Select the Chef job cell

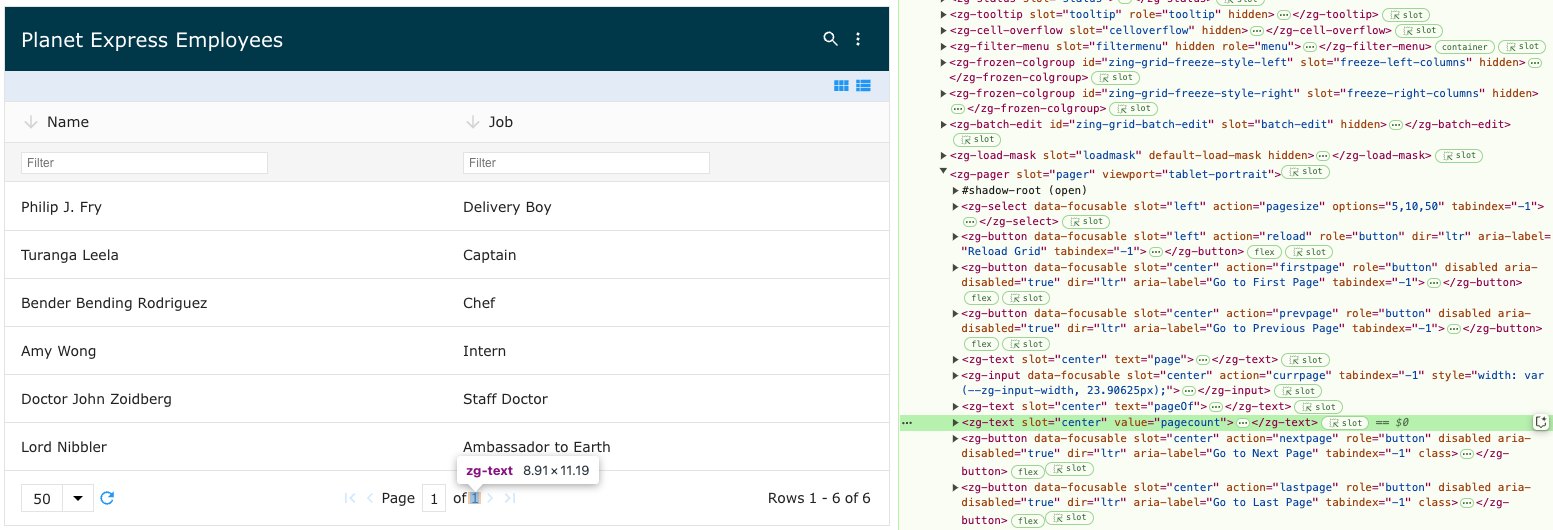click(x=668, y=303)
